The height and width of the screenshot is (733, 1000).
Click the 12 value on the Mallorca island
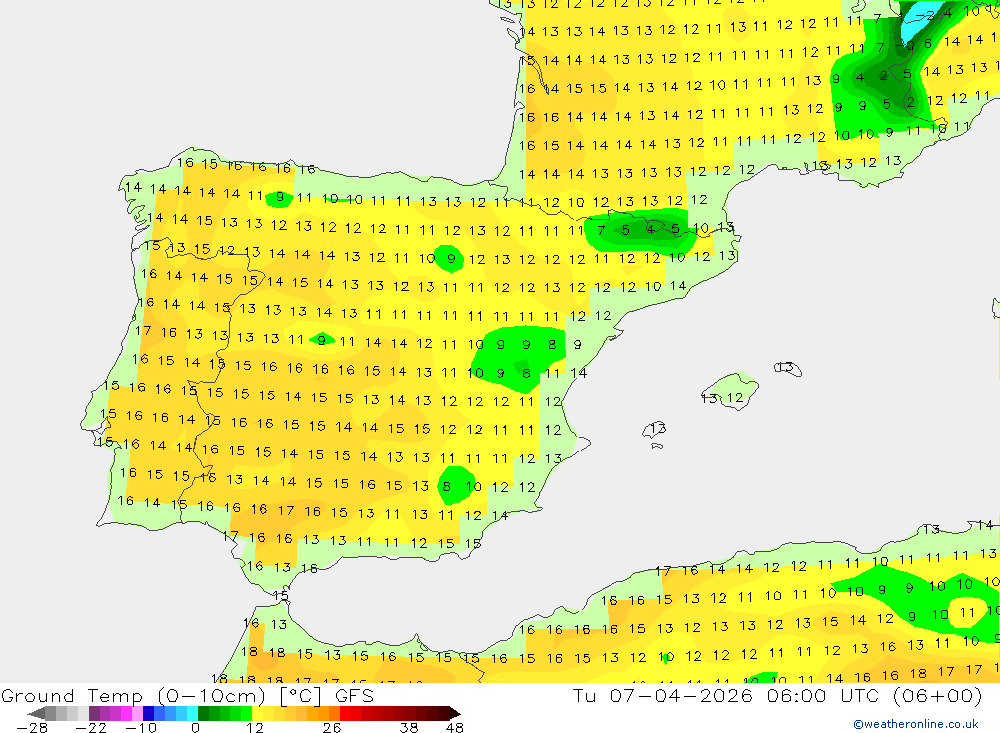735,397
